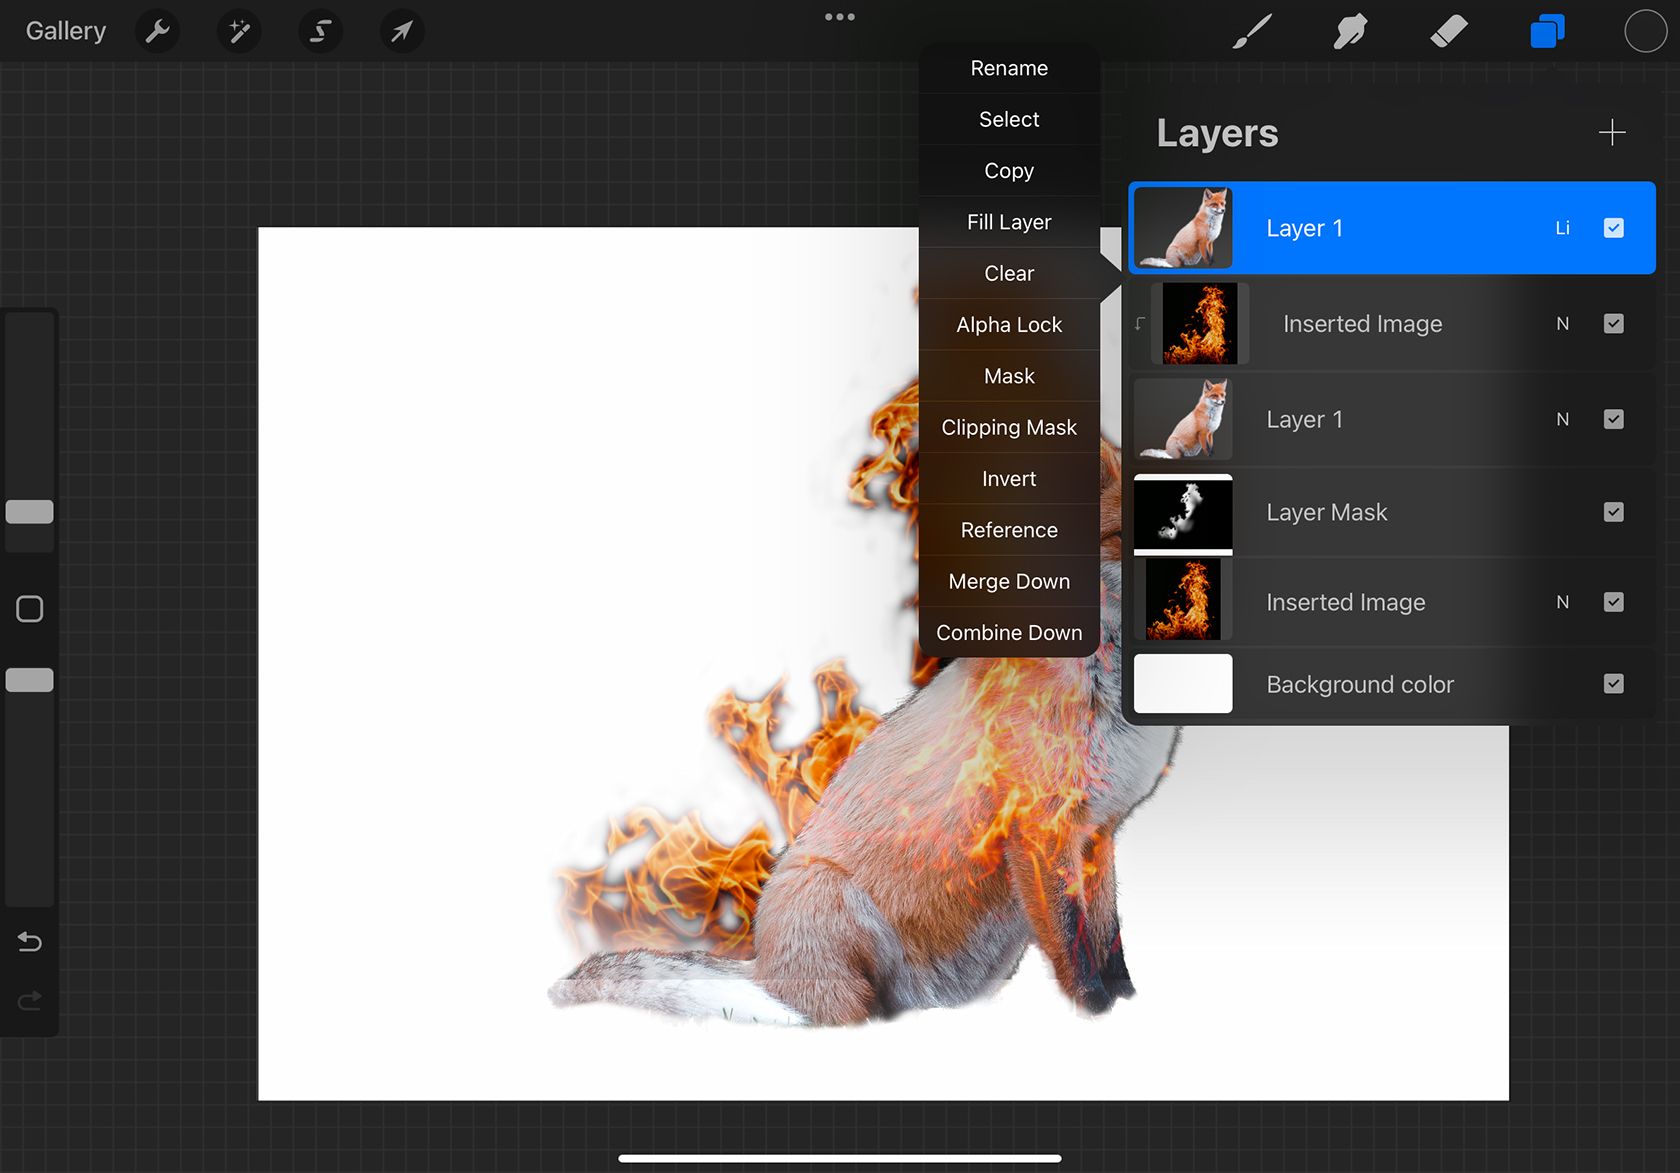Image resolution: width=1680 pixels, height=1173 pixels.
Task: Enable Alpha Lock from the layer menu
Action: [1009, 325]
